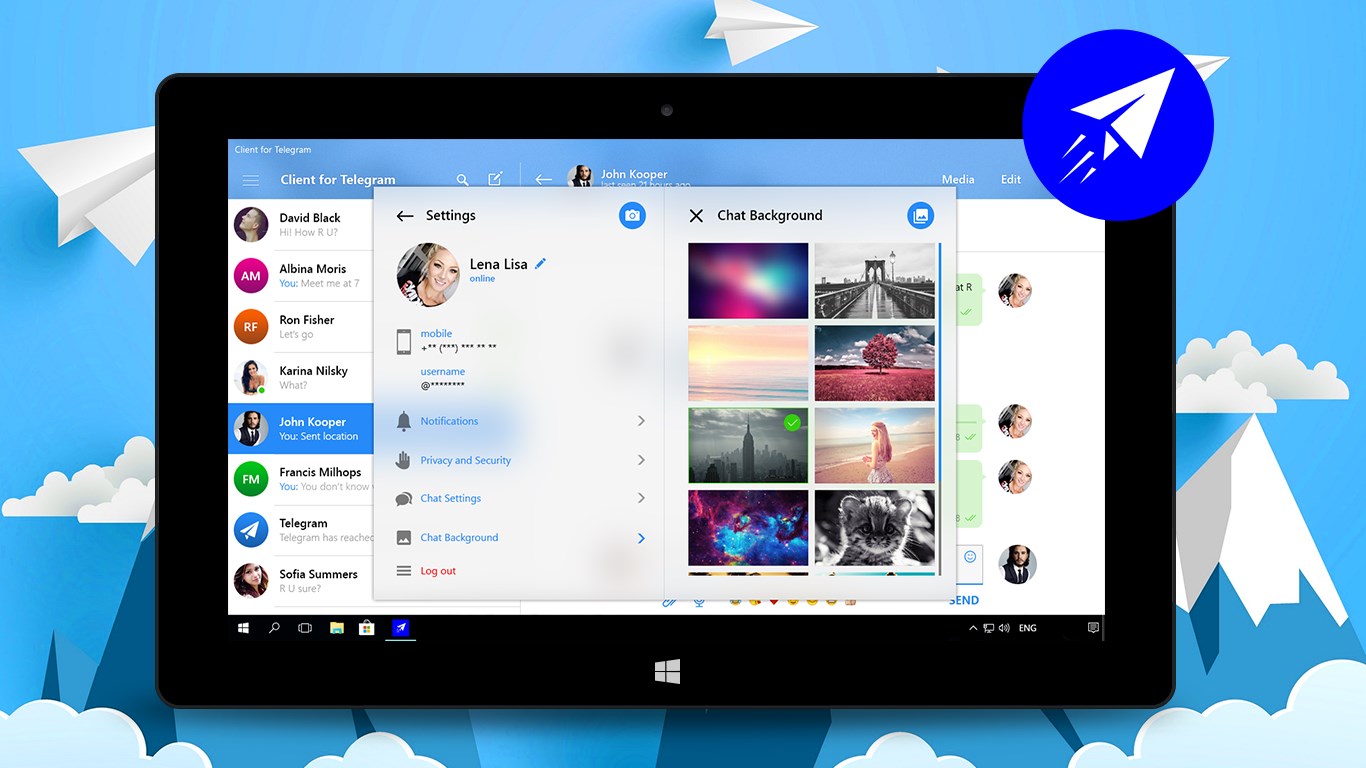The width and height of the screenshot is (1366, 768).
Task: Select the Edit option in the chat header
Action: tap(1010, 179)
